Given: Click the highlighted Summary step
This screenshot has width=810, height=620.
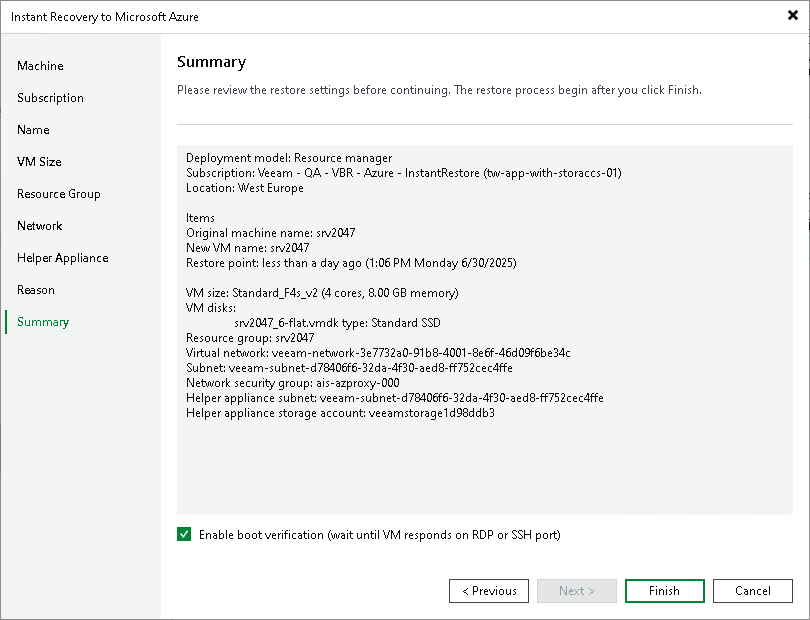Looking at the screenshot, I should [x=44, y=321].
